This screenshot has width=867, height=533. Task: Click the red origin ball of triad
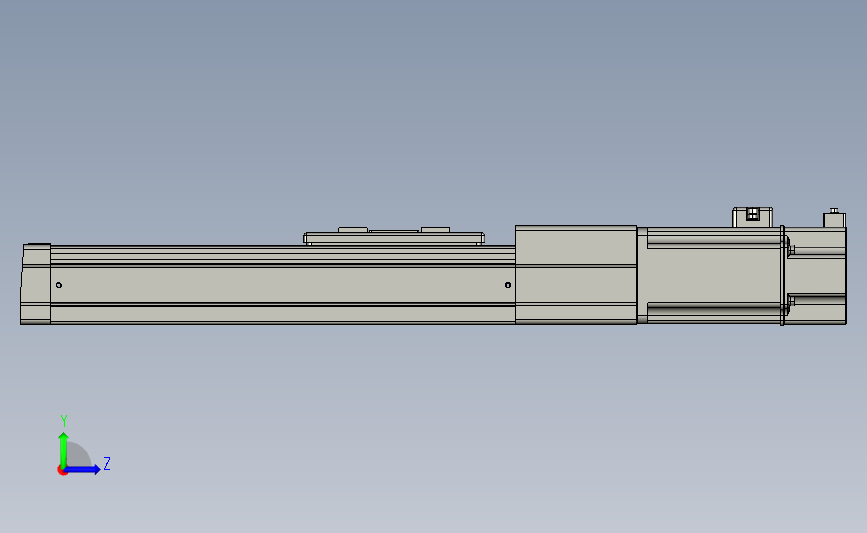(x=62, y=471)
